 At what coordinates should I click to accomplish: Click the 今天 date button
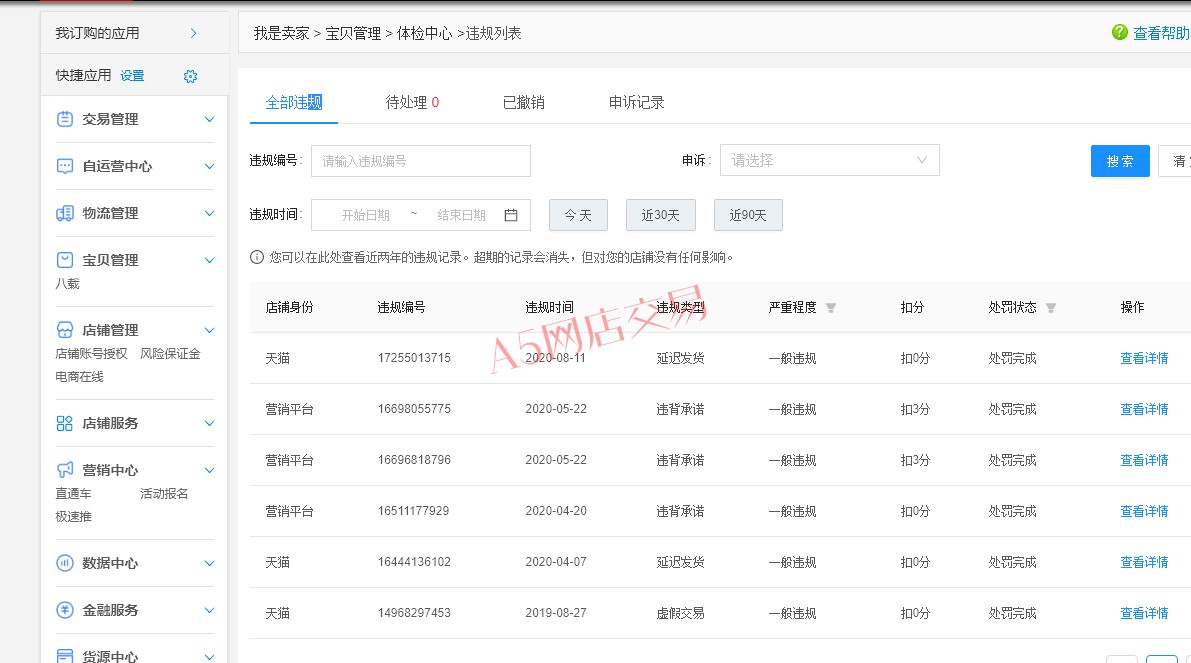578,215
